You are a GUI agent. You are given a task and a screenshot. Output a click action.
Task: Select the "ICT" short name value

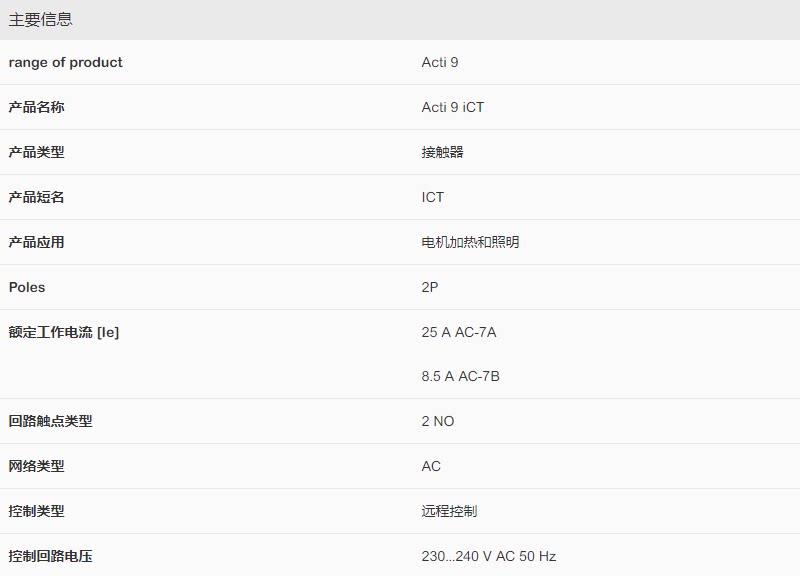point(432,197)
